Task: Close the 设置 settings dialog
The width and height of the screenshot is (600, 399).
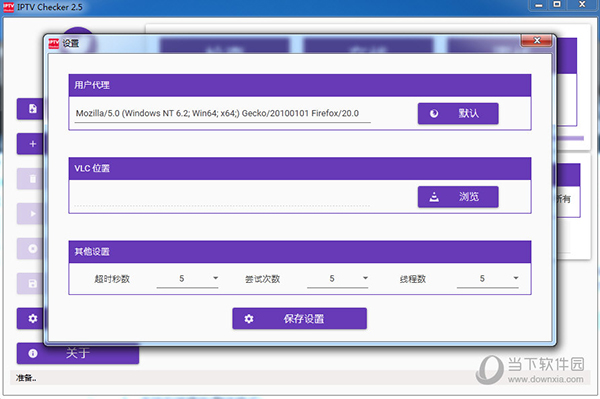Action: tap(536, 40)
